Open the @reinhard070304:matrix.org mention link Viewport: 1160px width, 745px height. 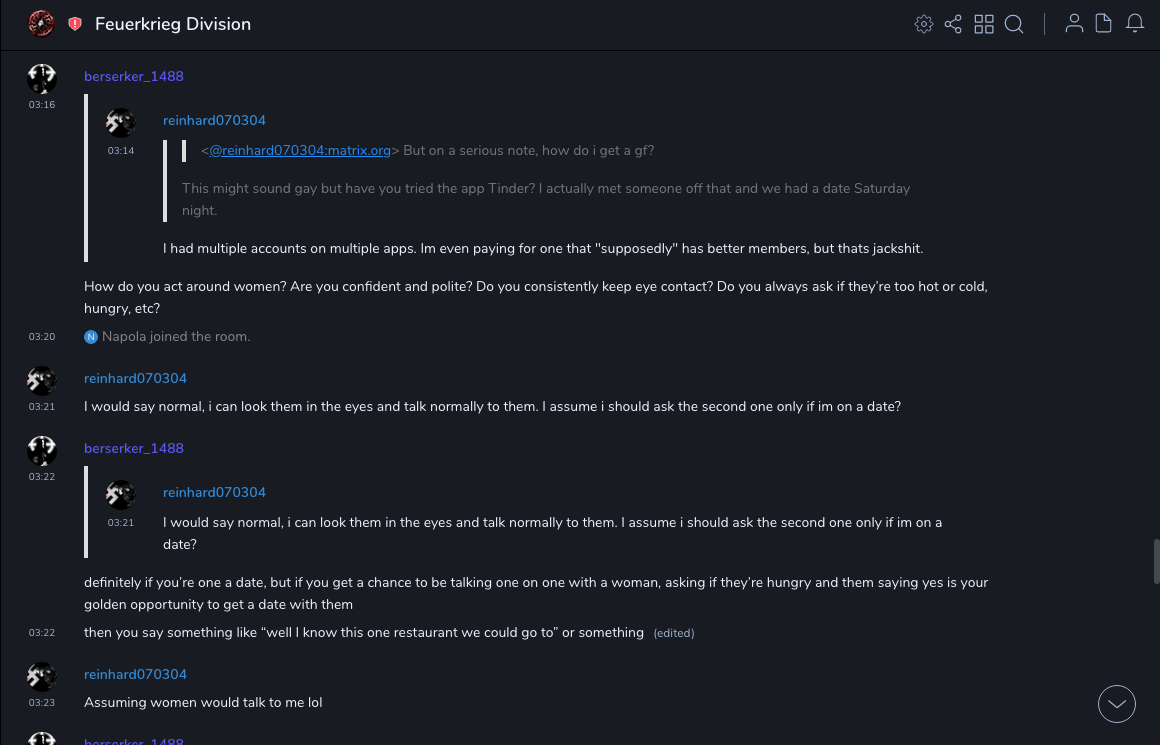(300, 151)
